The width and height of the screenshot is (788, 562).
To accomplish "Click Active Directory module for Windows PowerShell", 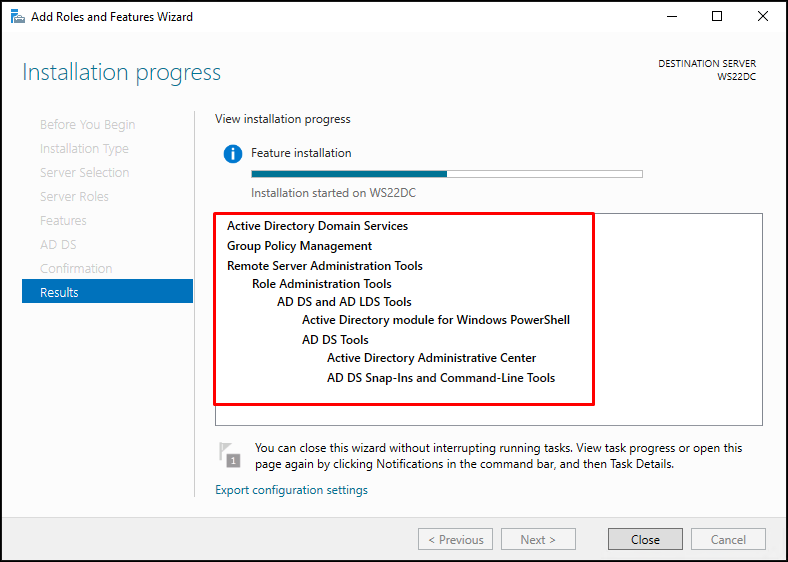I will pos(436,320).
